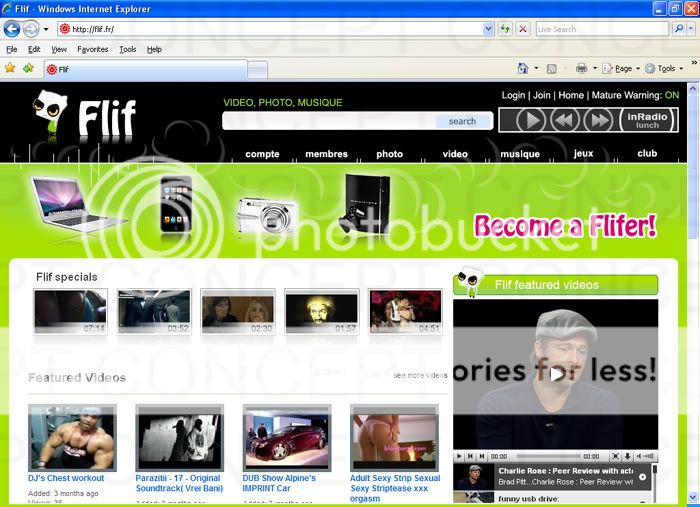This screenshot has width=700, height=507.
Task: Play the inRadio player
Action: pos(531,120)
